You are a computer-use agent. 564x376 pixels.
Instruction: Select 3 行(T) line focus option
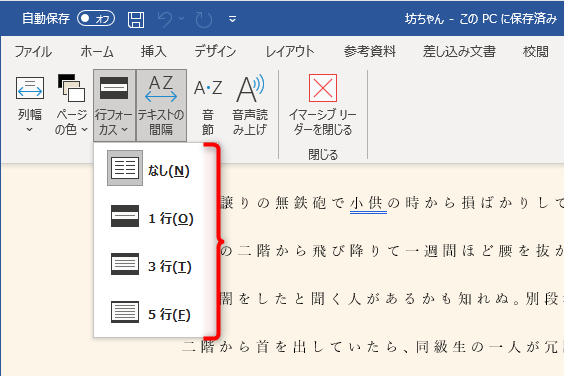149,264
